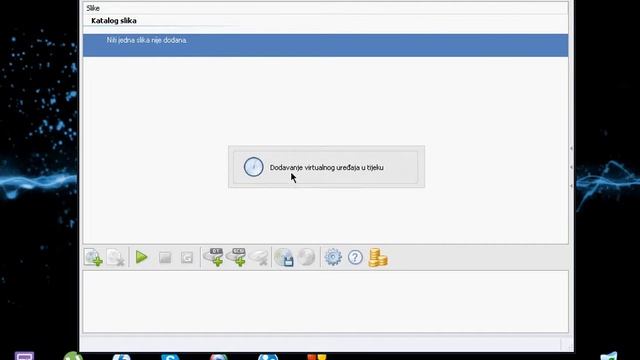Click the Remove image icon with grey X

[x=116, y=258]
